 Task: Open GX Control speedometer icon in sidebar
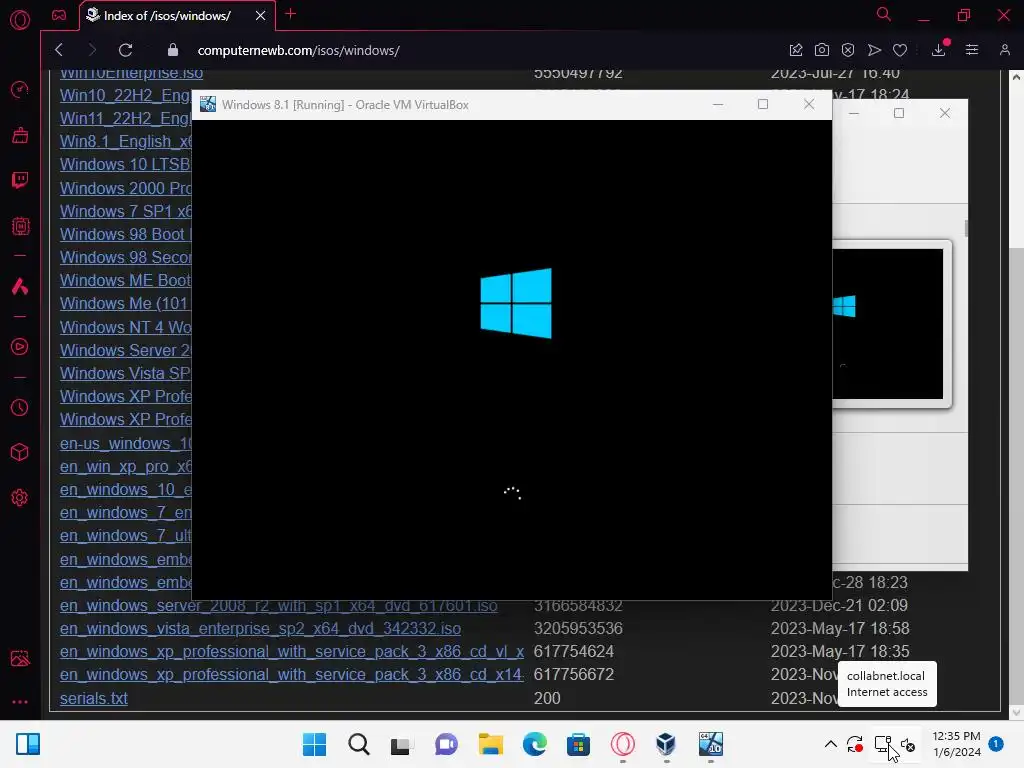click(20, 89)
